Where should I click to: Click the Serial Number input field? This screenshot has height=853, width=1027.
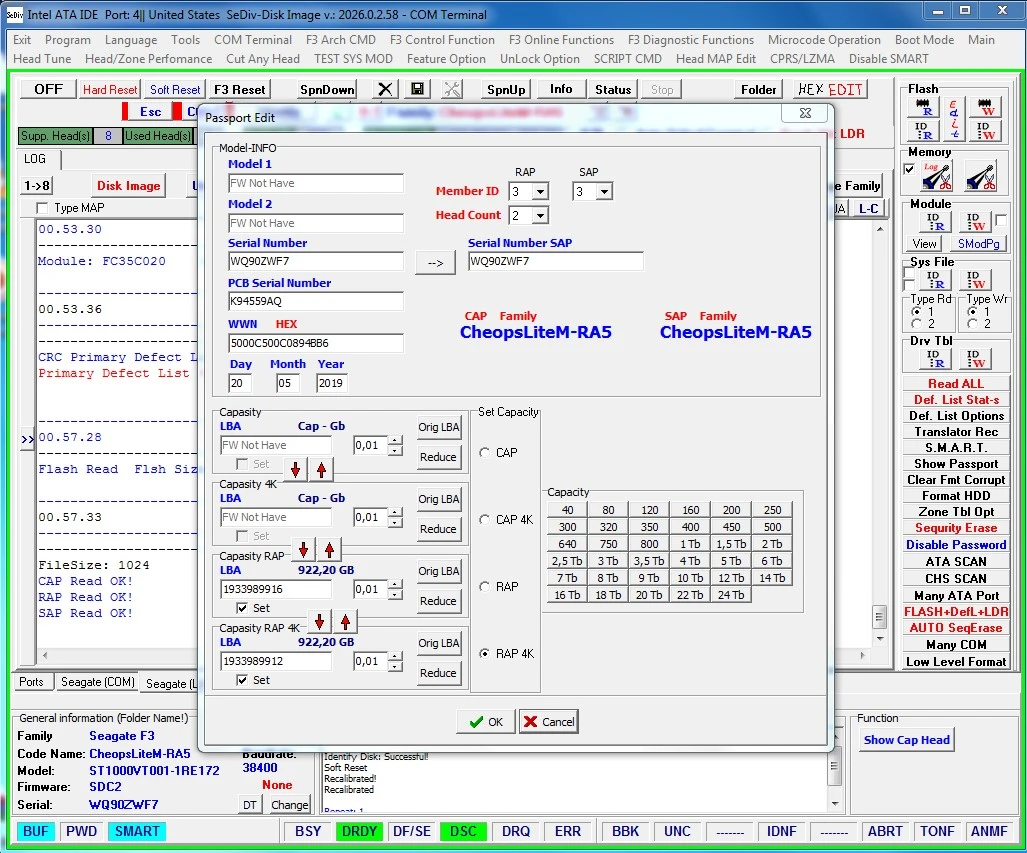pyautogui.click(x=316, y=261)
